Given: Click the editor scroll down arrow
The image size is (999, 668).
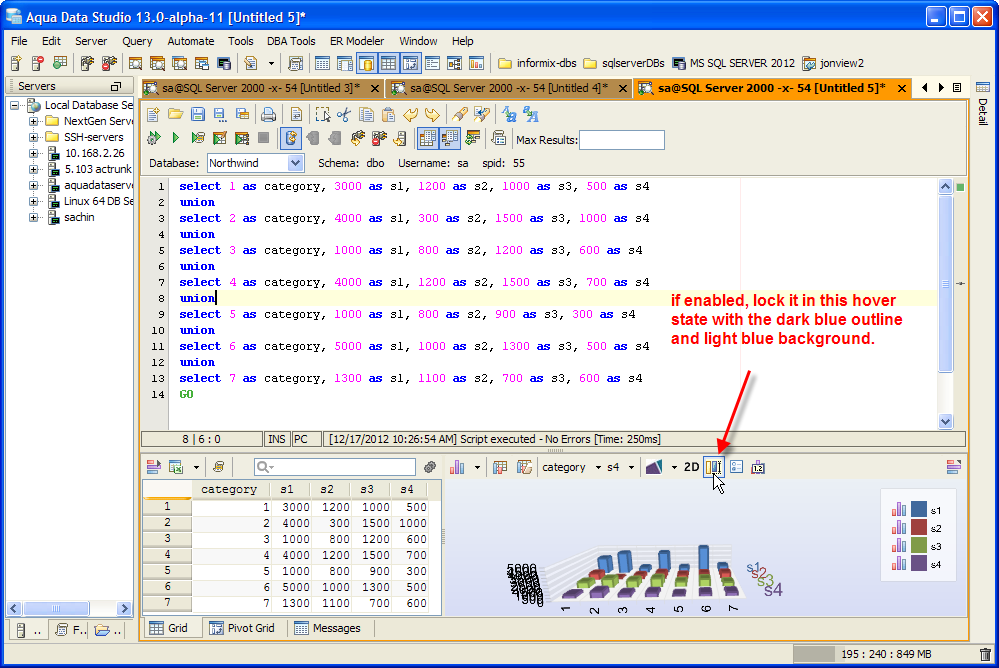Looking at the screenshot, I should 945,421.
